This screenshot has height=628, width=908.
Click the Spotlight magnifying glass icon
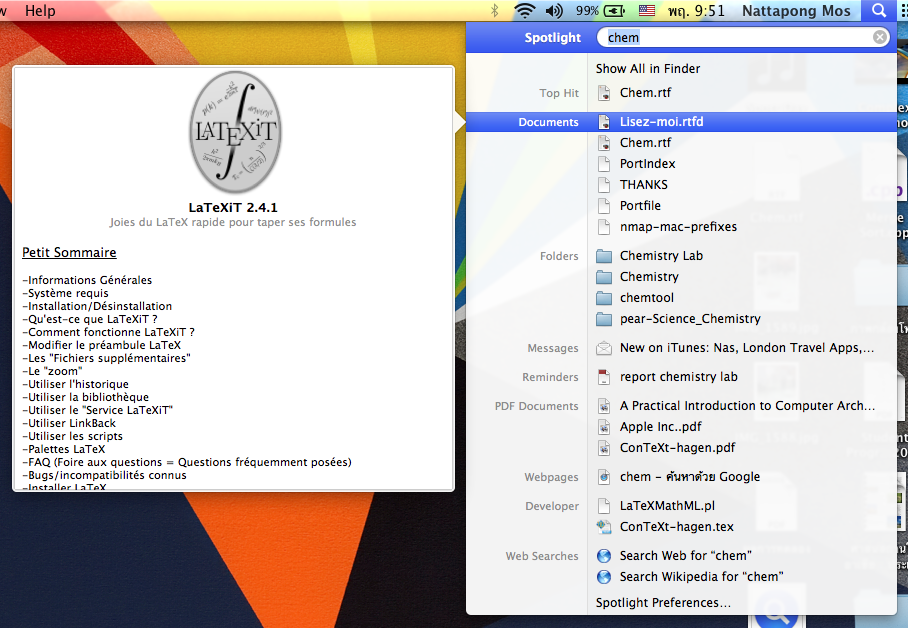[878, 11]
